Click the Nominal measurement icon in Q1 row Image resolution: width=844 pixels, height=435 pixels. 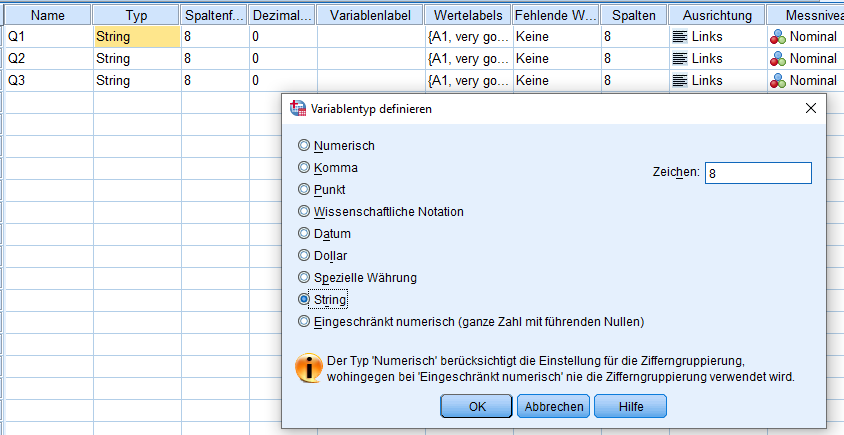[x=777, y=36]
